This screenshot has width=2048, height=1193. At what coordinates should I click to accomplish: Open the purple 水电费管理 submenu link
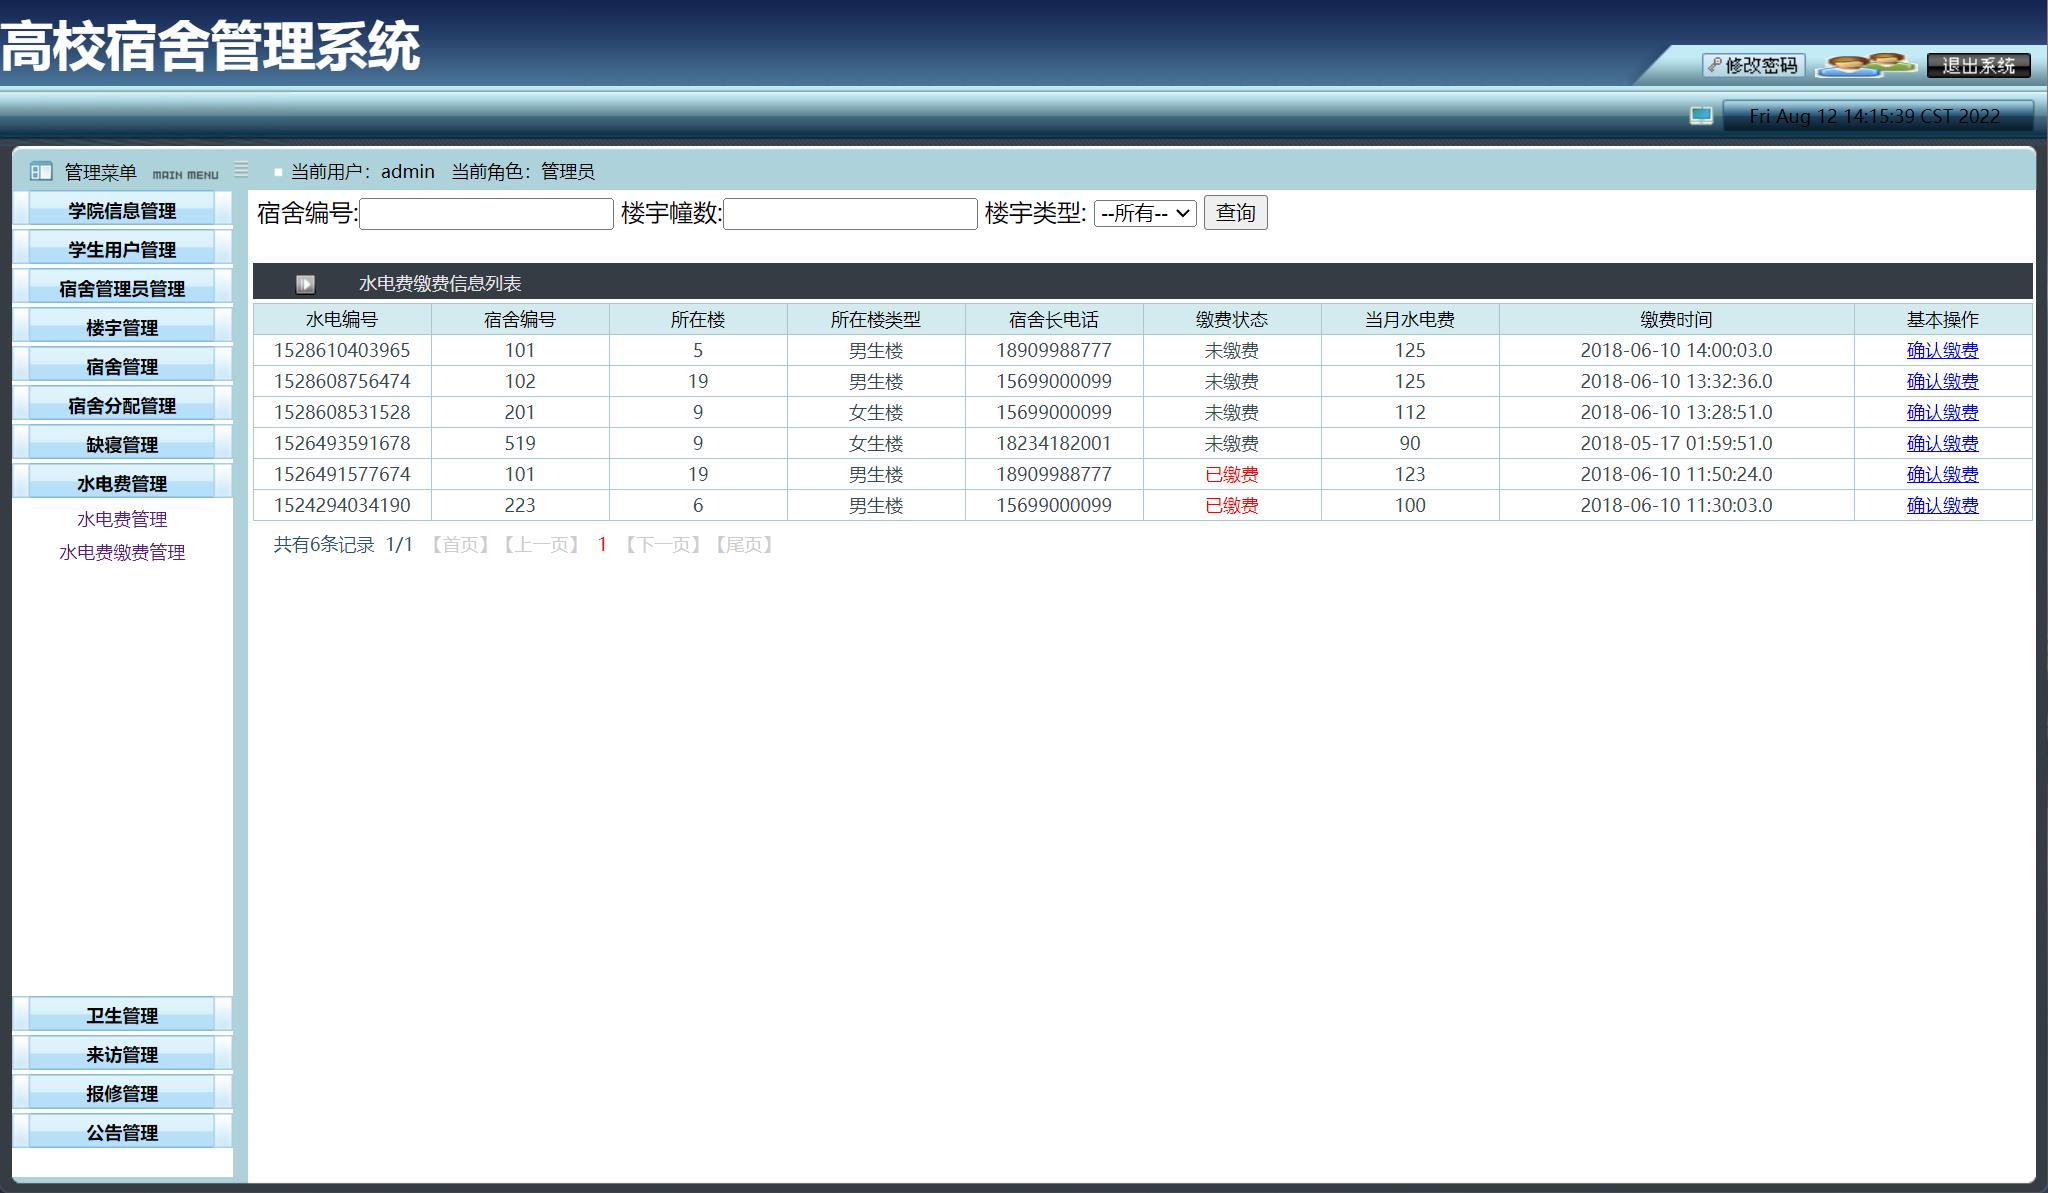coord(122,519)
